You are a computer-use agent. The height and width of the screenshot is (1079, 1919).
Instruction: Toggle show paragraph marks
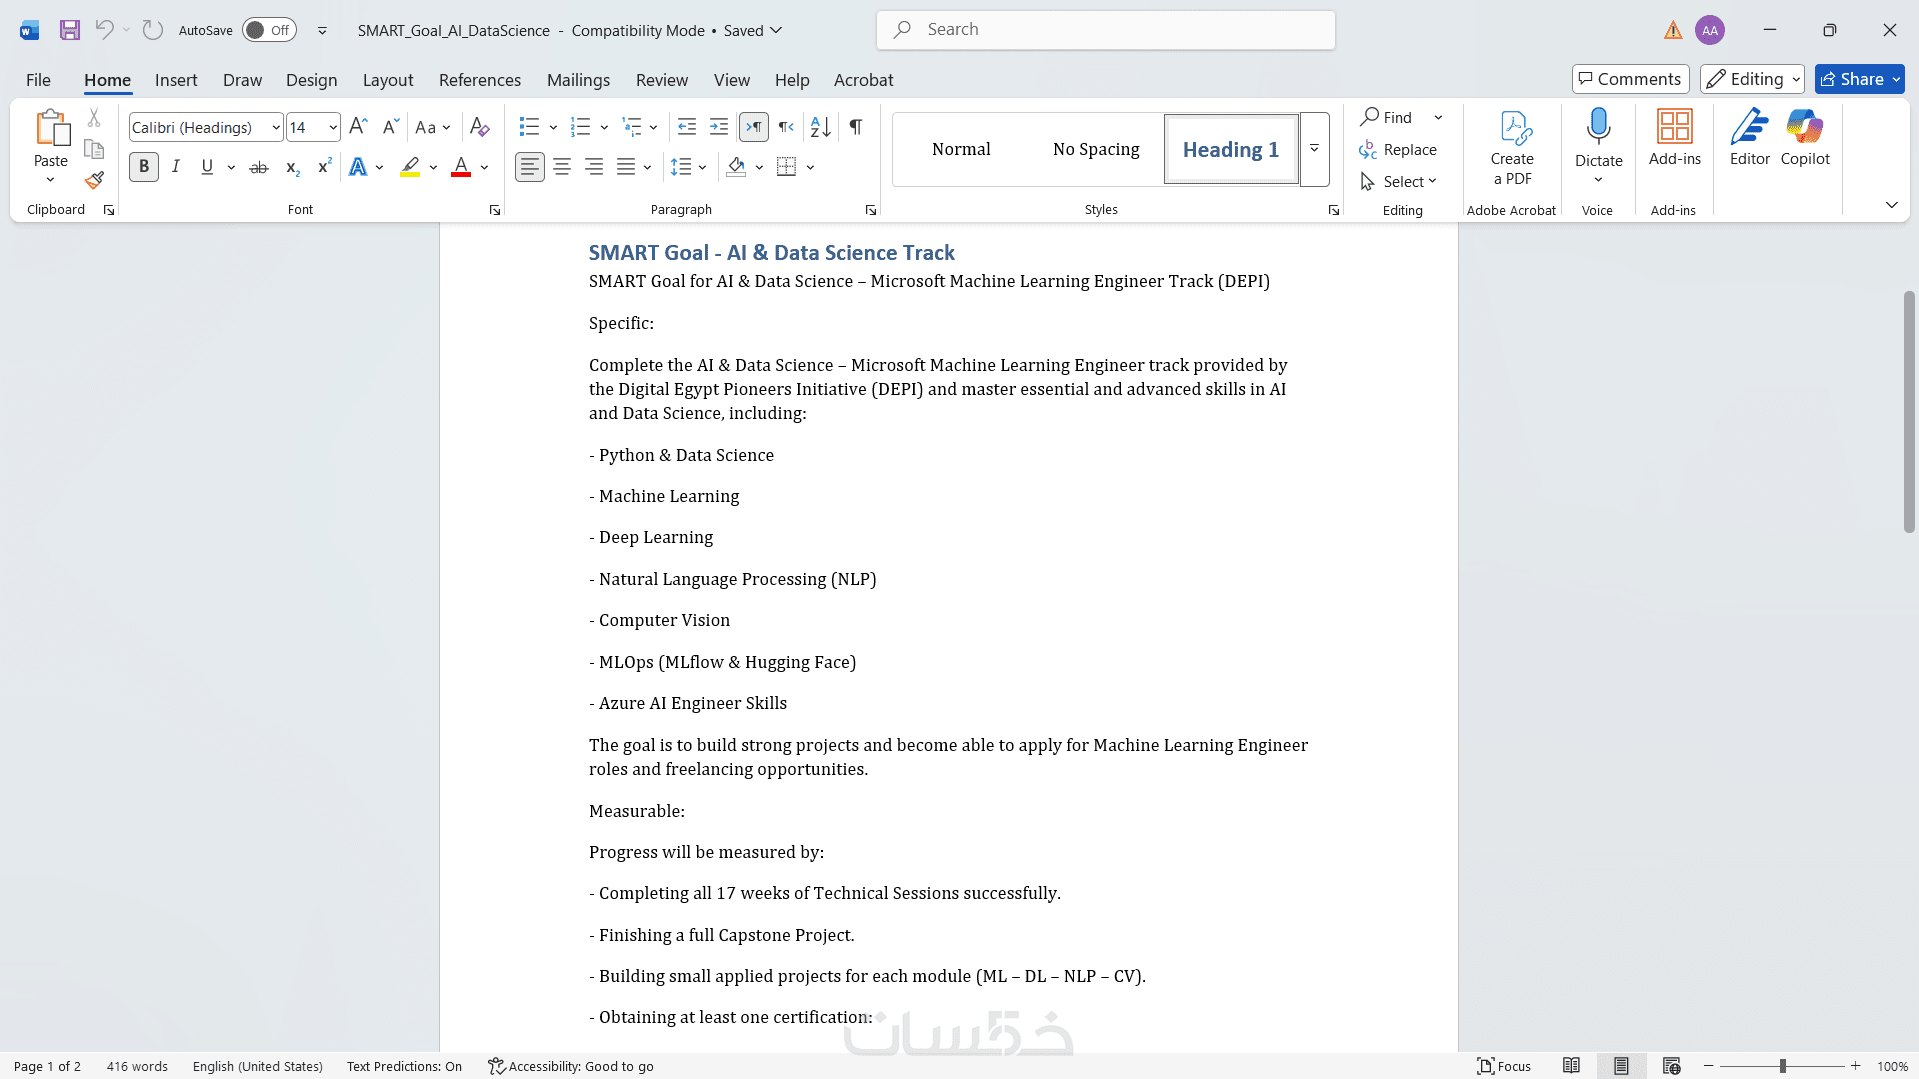click(x=856, y=127)
